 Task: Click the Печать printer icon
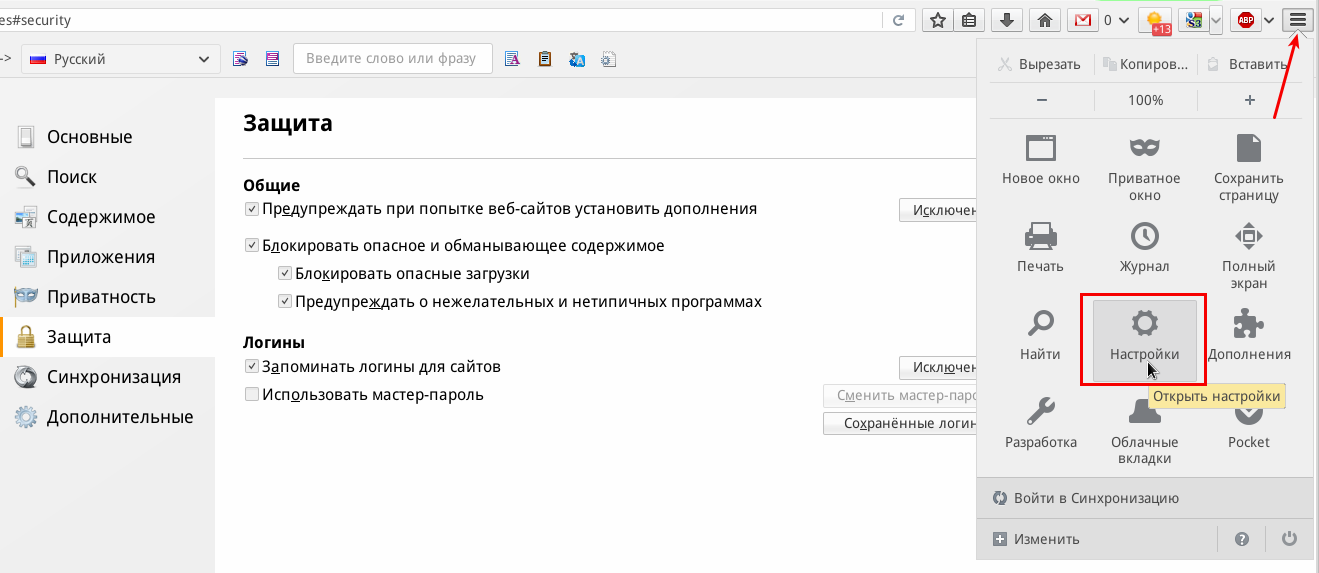tap(1041, 248)
